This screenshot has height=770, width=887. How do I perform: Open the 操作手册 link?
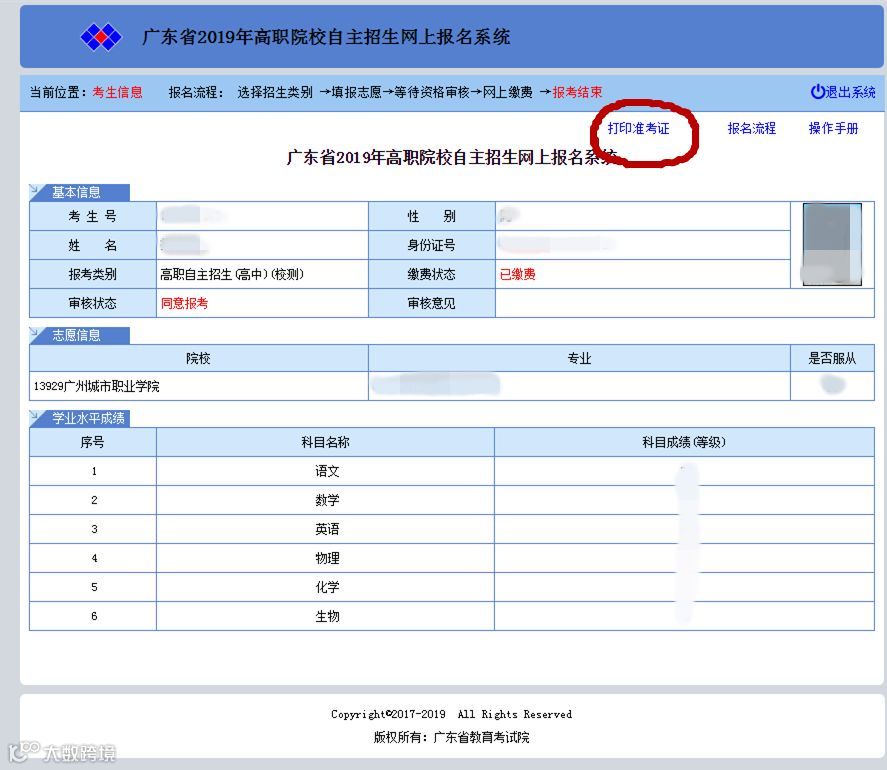pyautogui.click(x=833, y=128)
